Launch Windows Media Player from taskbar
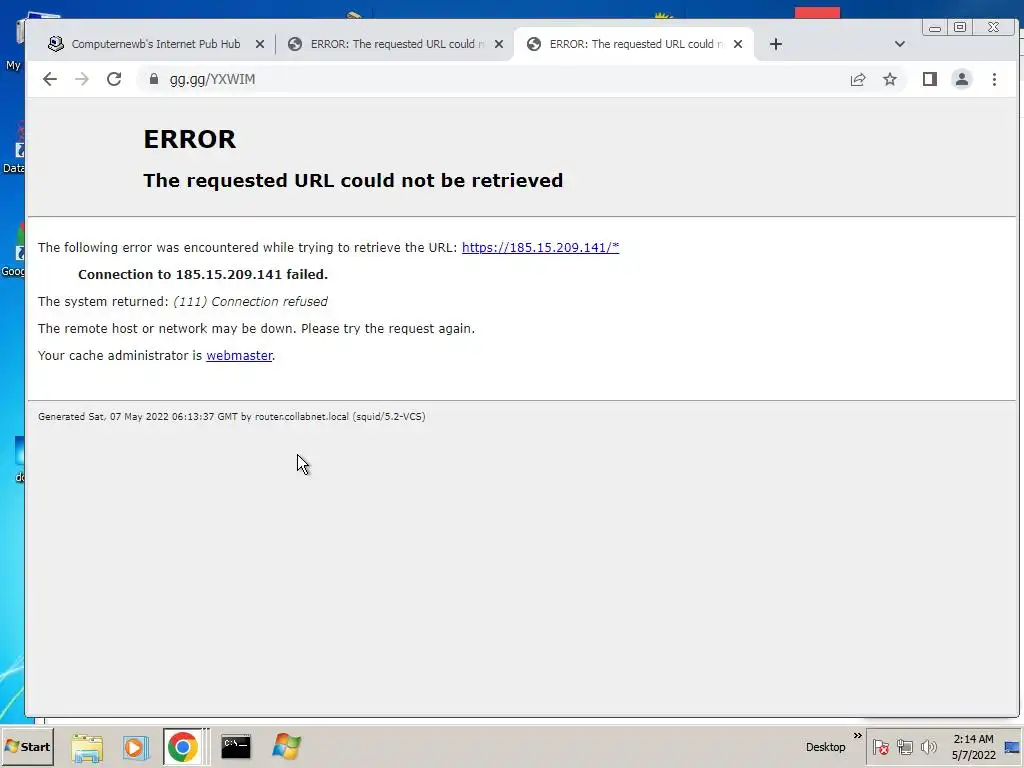 (x=136, y=747)
